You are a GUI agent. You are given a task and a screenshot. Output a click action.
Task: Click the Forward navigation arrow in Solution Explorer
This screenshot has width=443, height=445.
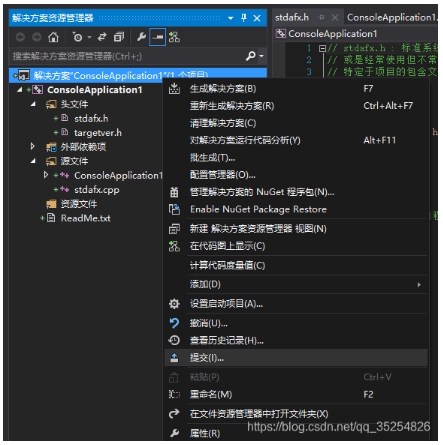(x=36, y=37)
